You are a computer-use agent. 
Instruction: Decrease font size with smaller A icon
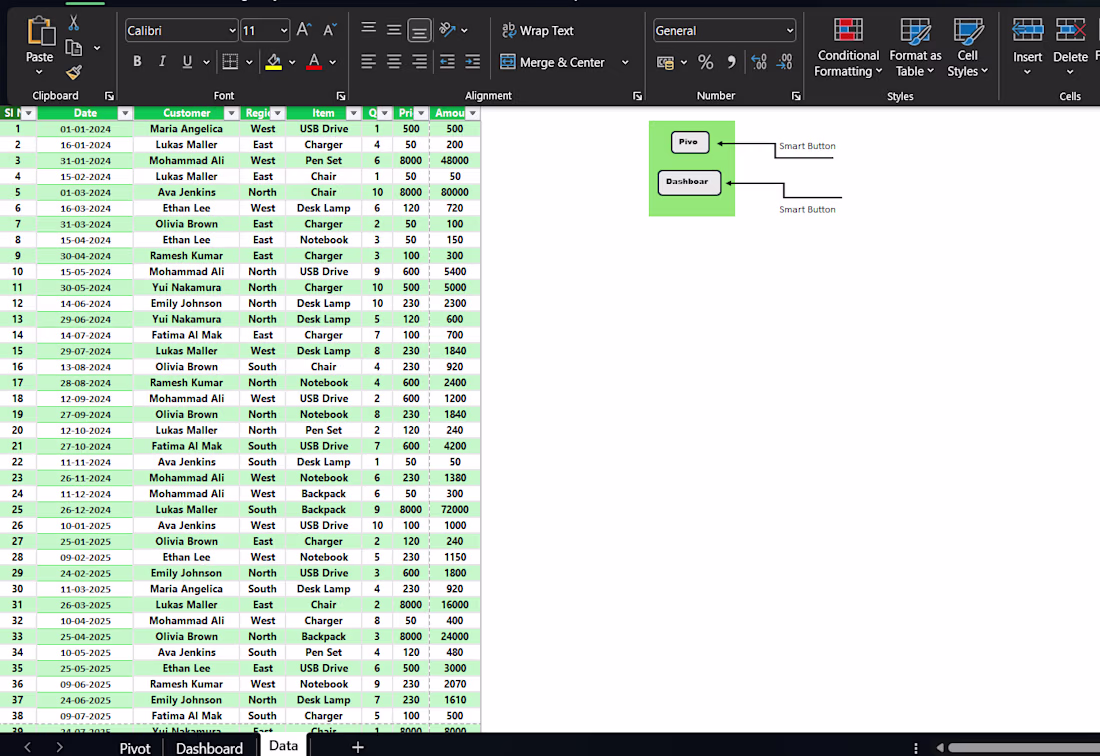click(329, 30)
